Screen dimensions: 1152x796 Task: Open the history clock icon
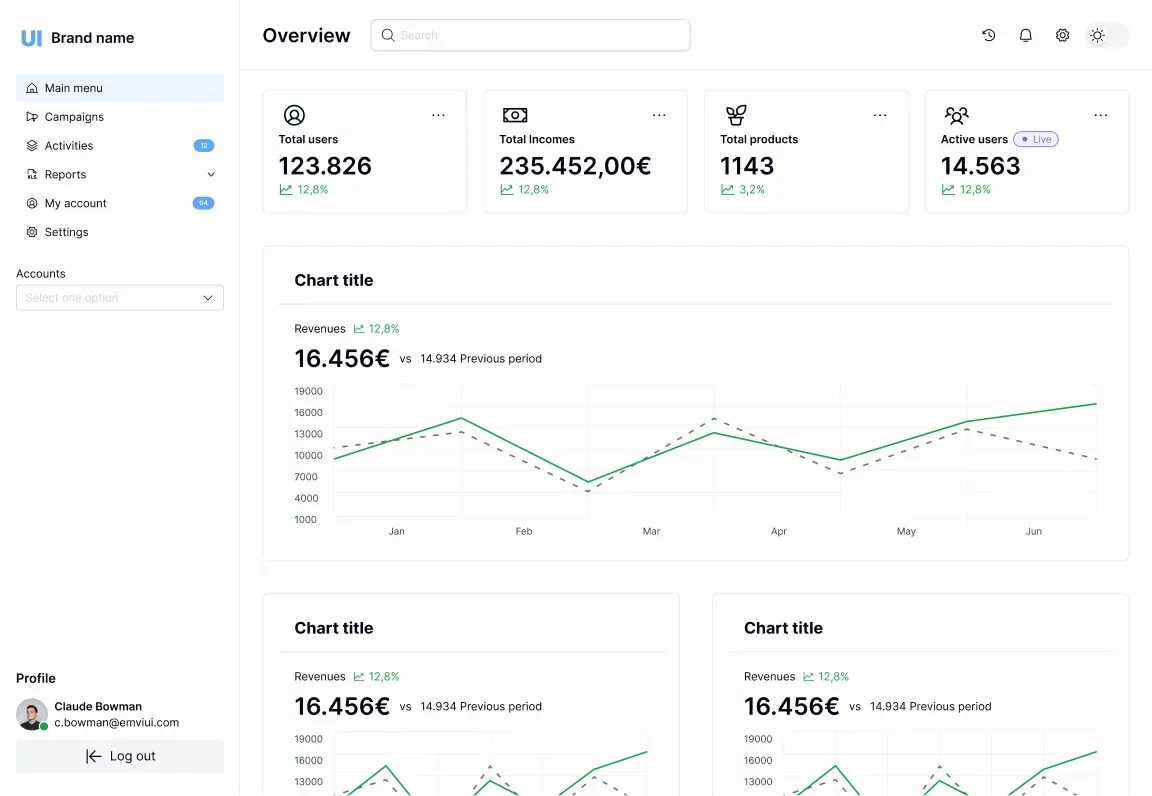click(x=988, y=35)
